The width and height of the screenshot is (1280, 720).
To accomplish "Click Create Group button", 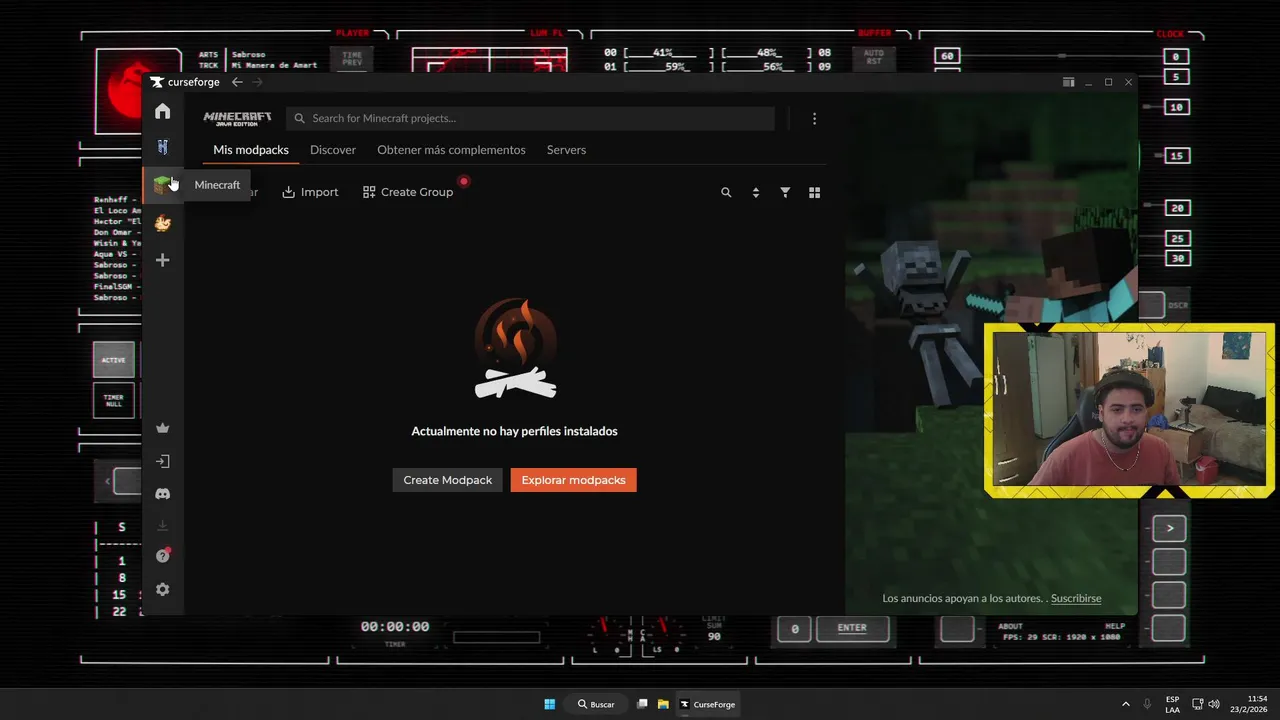I will [408, 192].
